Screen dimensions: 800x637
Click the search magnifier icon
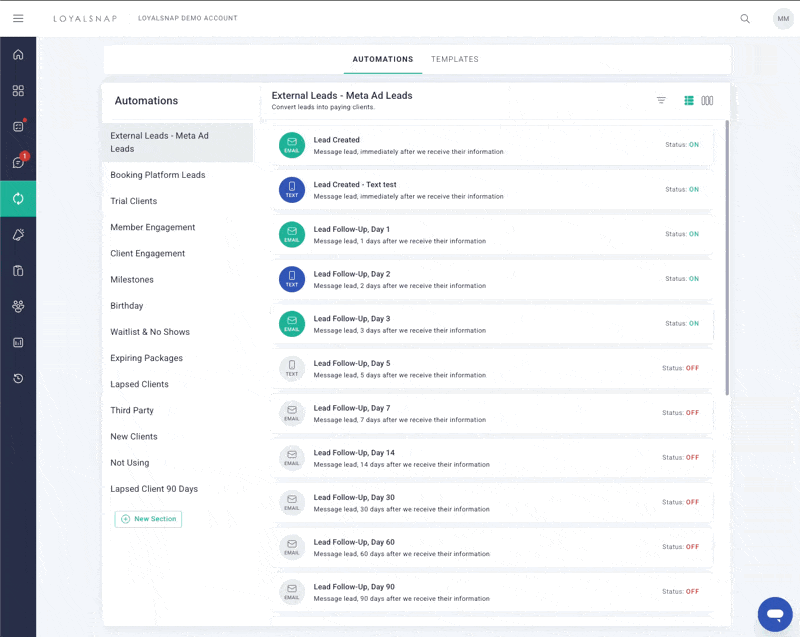tap(745, 19)
